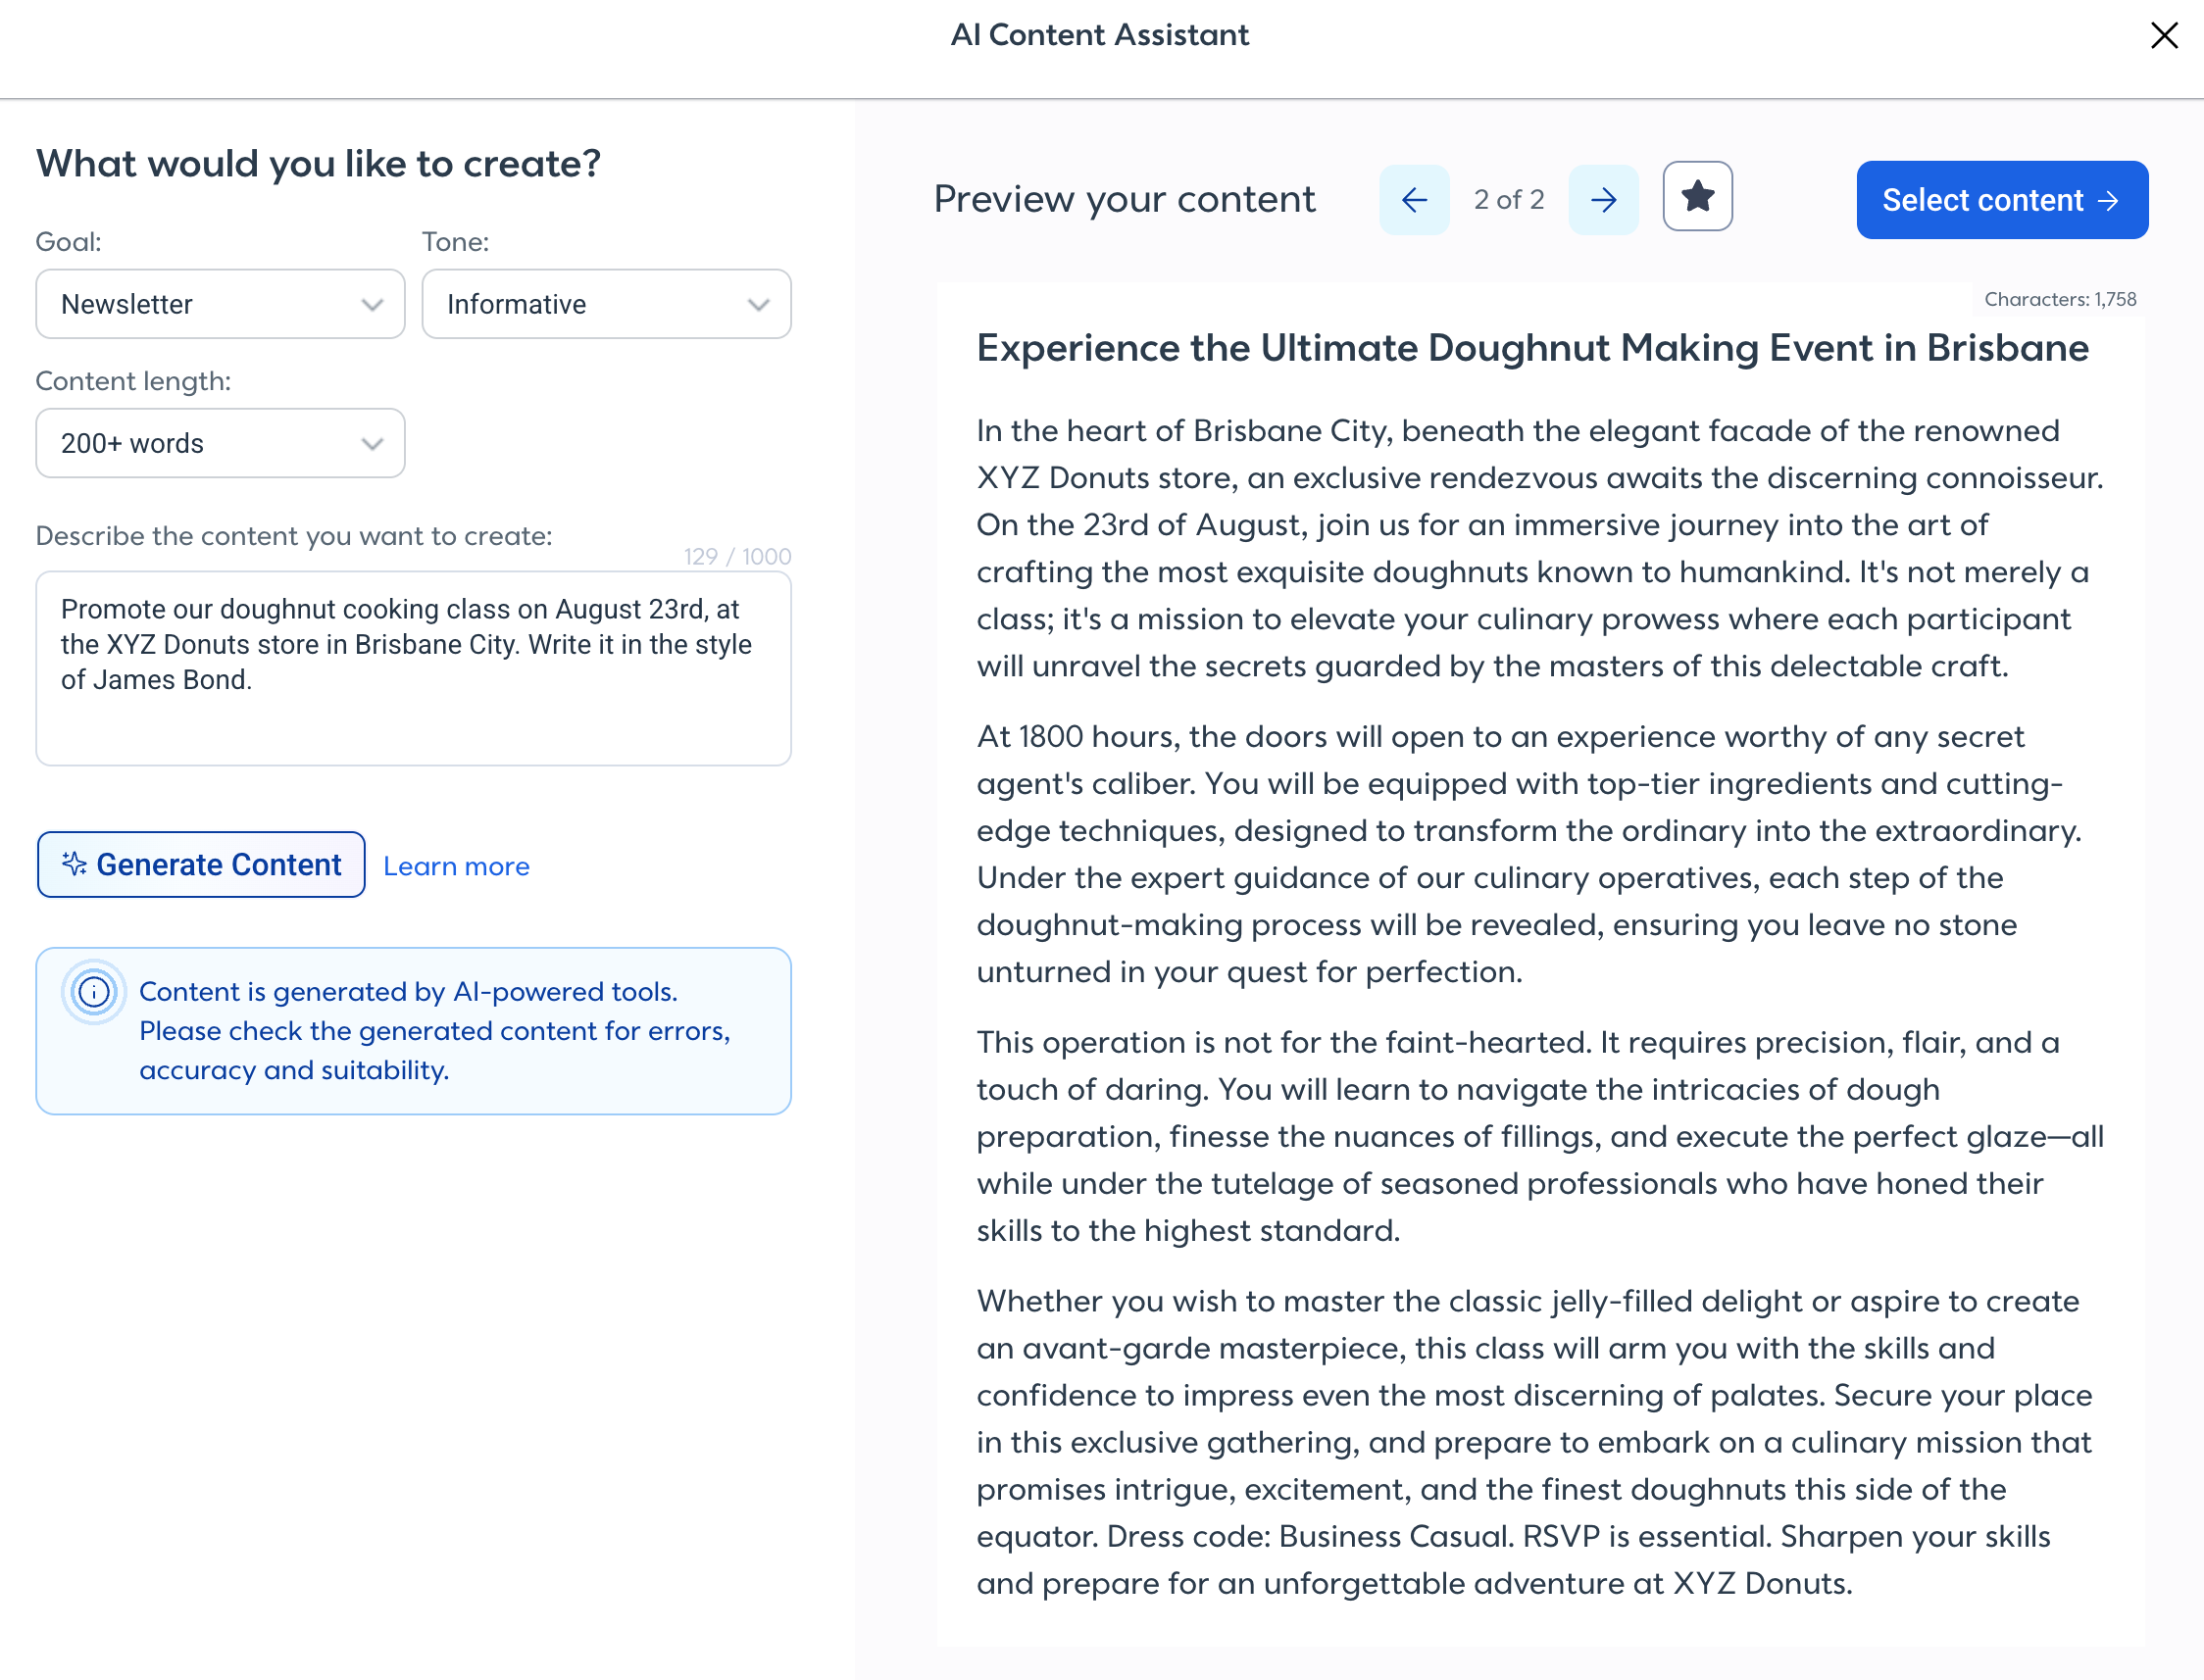
Task: Open the Learn more link
Action: (x=456, y=866)
